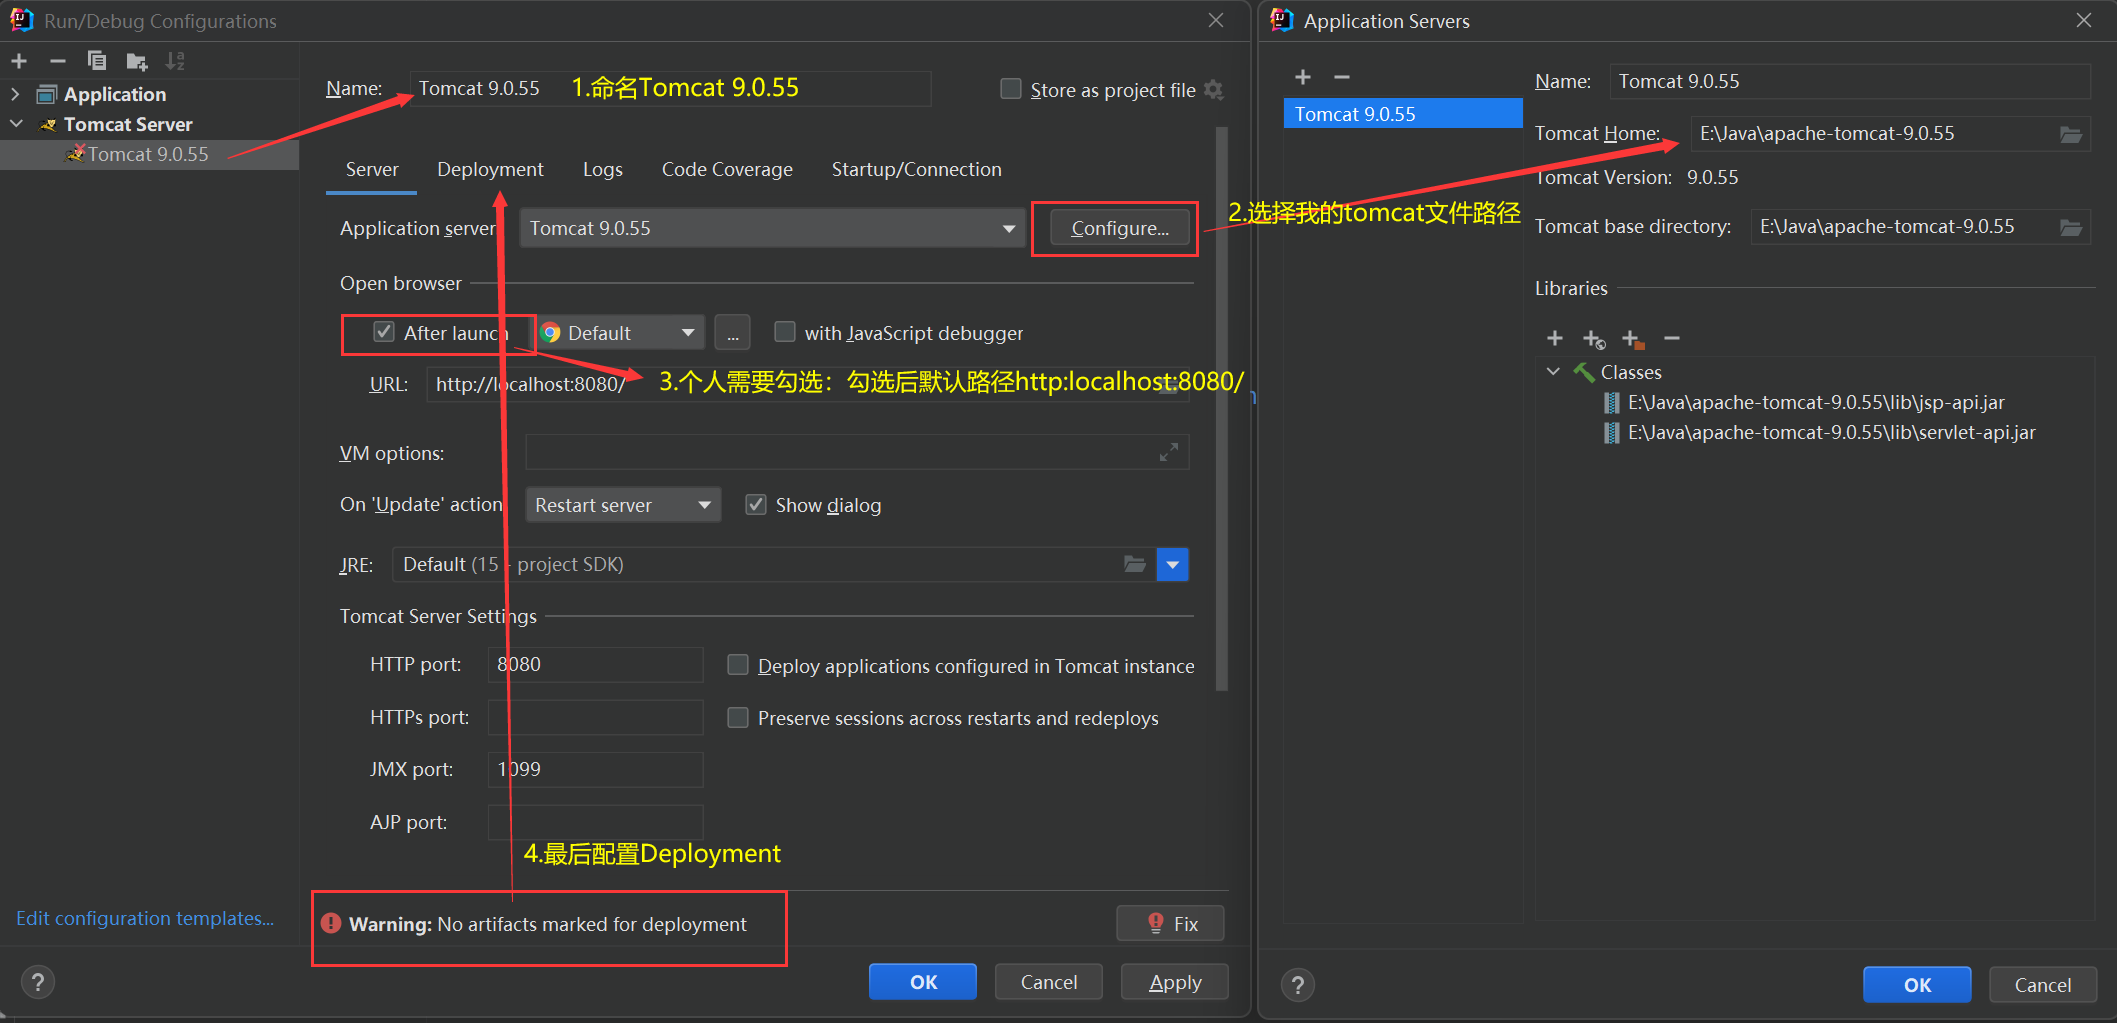This screenshot has height=1023, width=2117.
Task: Enable the Store as project file checkbox
Action: point(1010,89)
